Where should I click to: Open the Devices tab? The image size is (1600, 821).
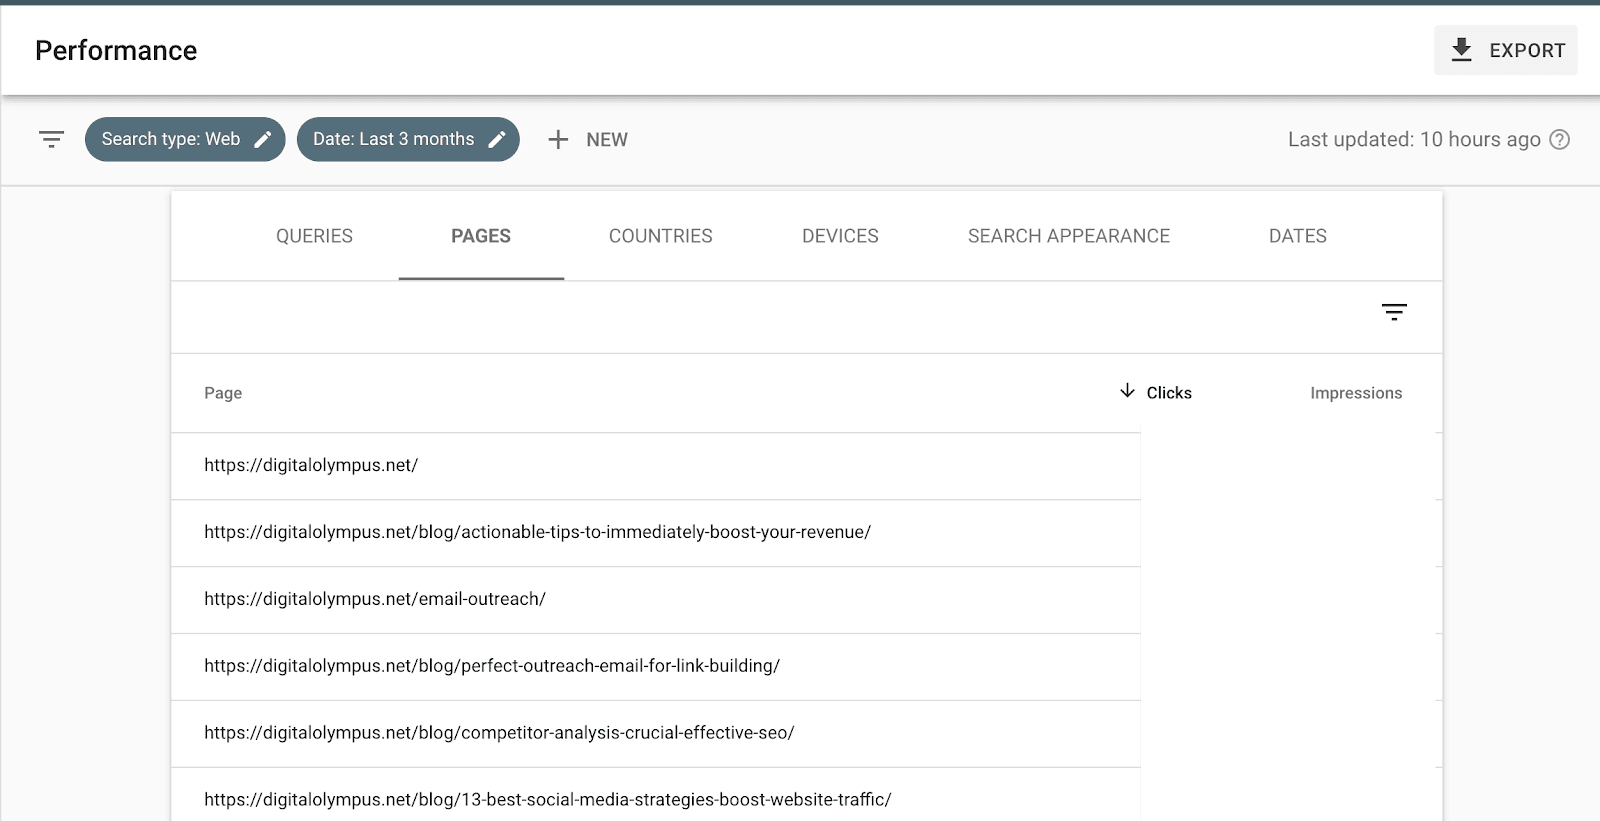coord(840,236)
